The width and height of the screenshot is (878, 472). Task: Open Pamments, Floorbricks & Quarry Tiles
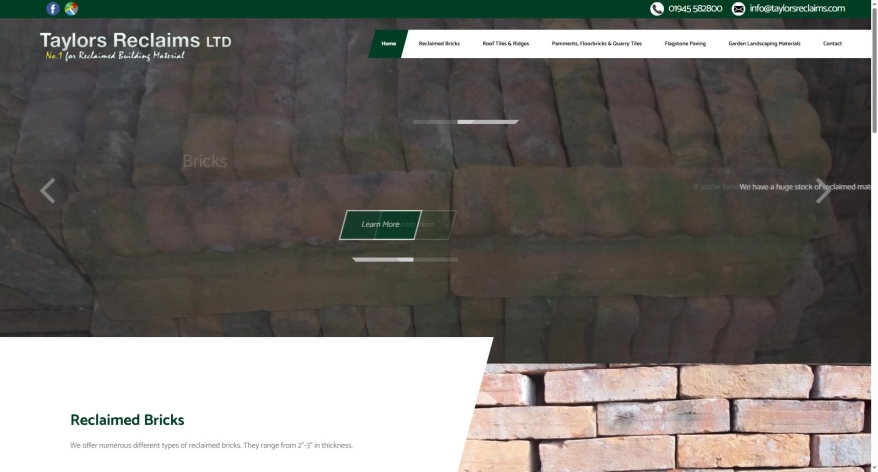(596, 44)
